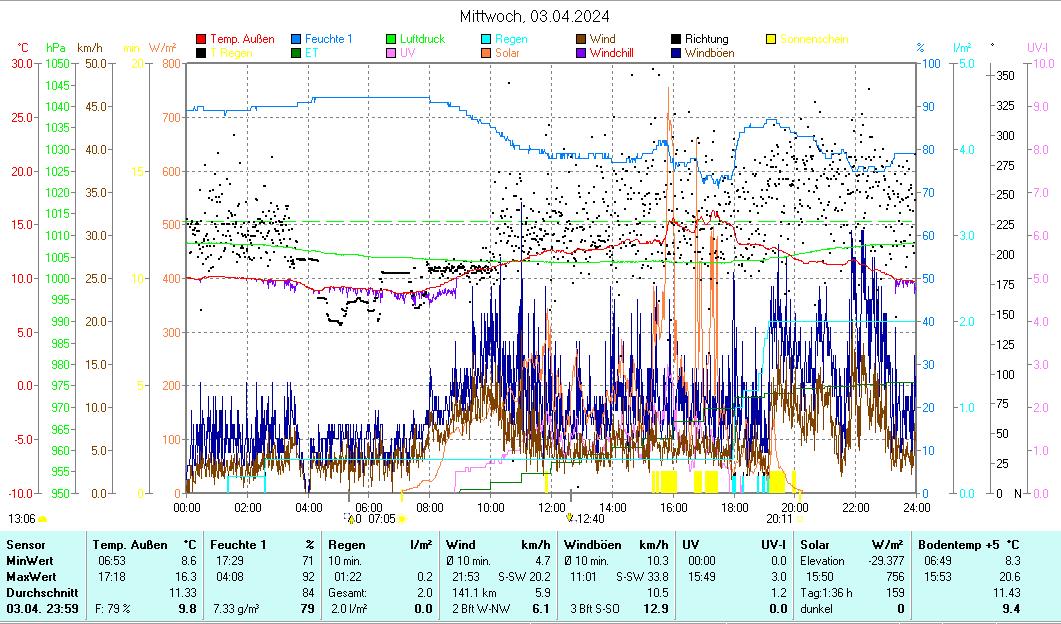1061x624 pixels.
Task: Click the red Temp. Außen legend square
Action: [201, 40]
